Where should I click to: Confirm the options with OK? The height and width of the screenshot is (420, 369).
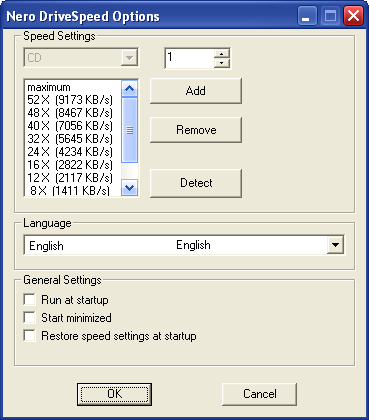[x=114, y=394]
